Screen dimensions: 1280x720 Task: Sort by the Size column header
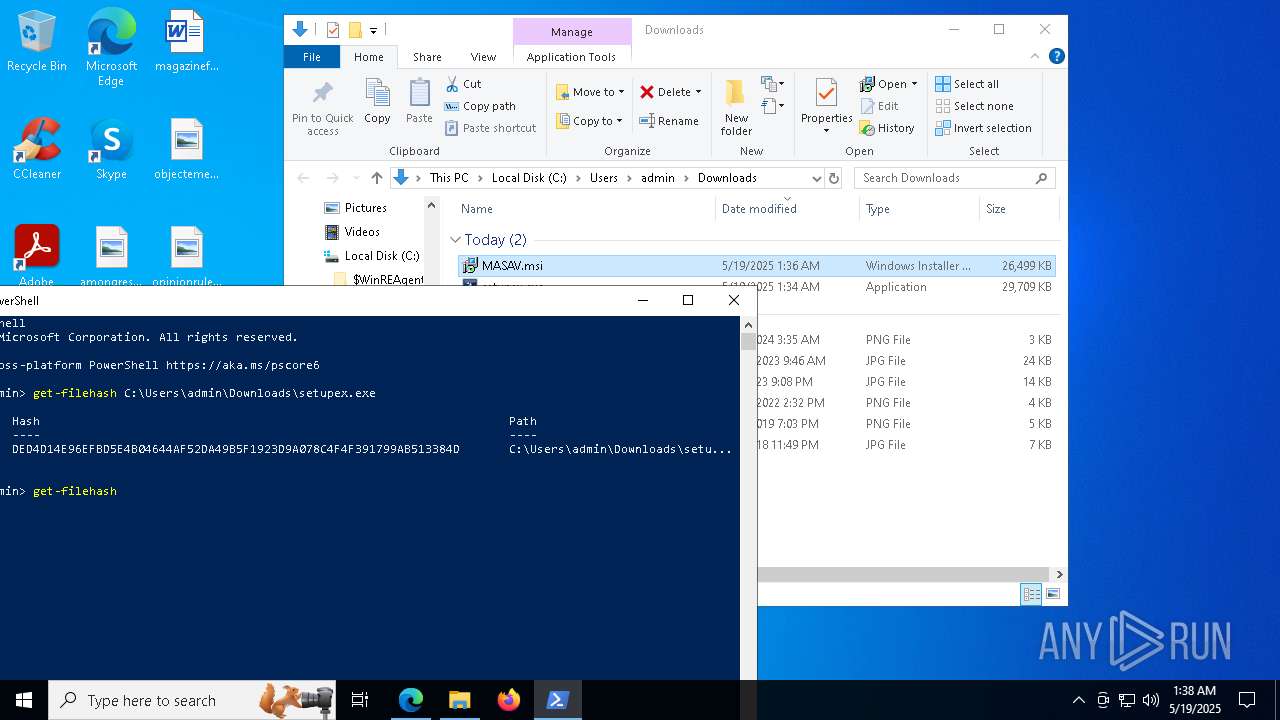coord(1017,209)
